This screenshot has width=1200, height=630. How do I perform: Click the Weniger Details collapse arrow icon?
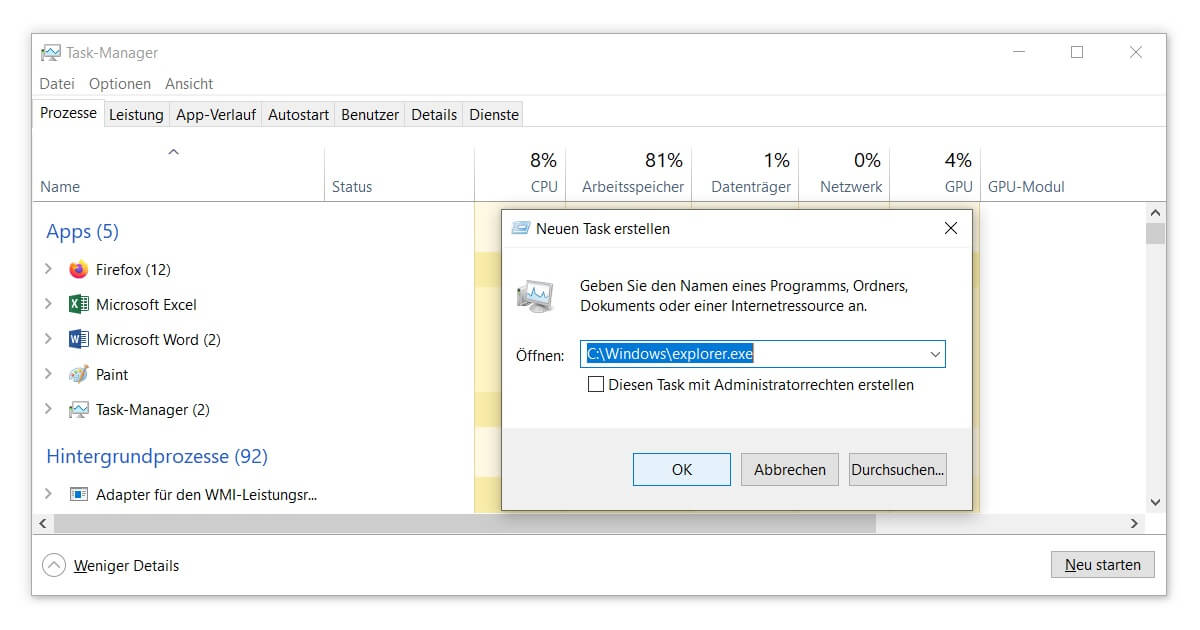[54, 566]
